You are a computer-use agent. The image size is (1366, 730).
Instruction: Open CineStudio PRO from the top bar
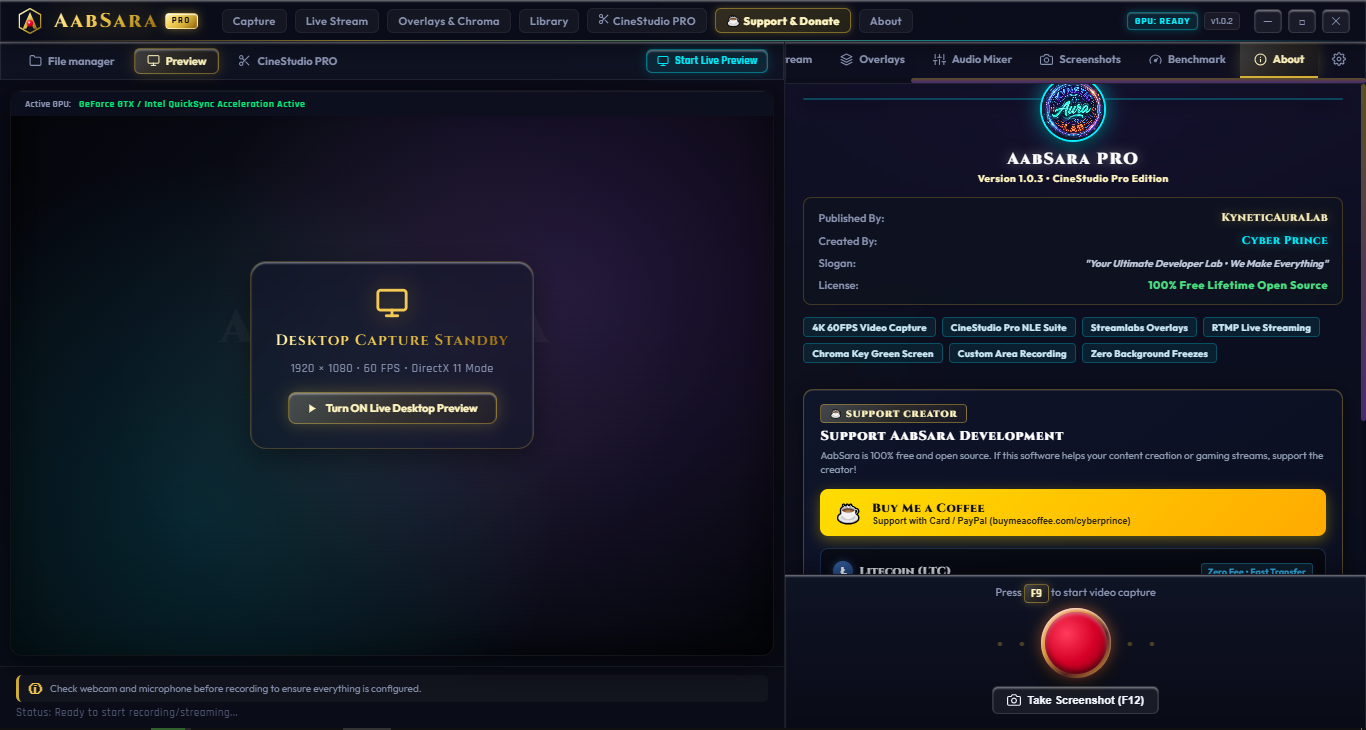pos(647,21)
